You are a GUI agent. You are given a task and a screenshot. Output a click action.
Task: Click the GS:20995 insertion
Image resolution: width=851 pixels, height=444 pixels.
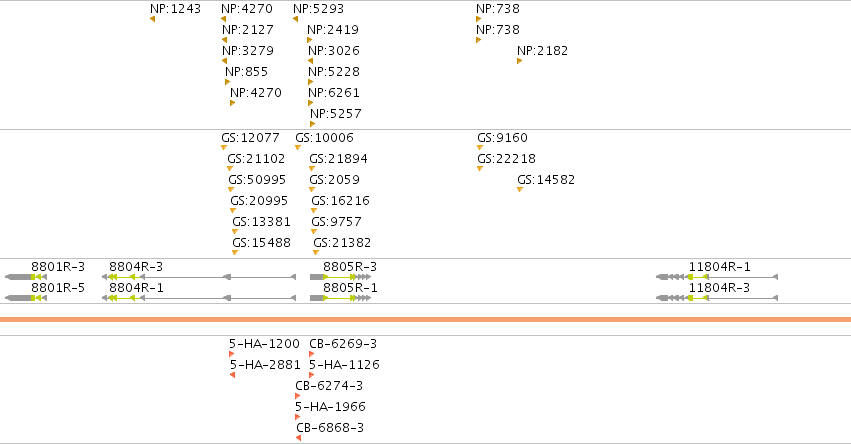[233, 211]
